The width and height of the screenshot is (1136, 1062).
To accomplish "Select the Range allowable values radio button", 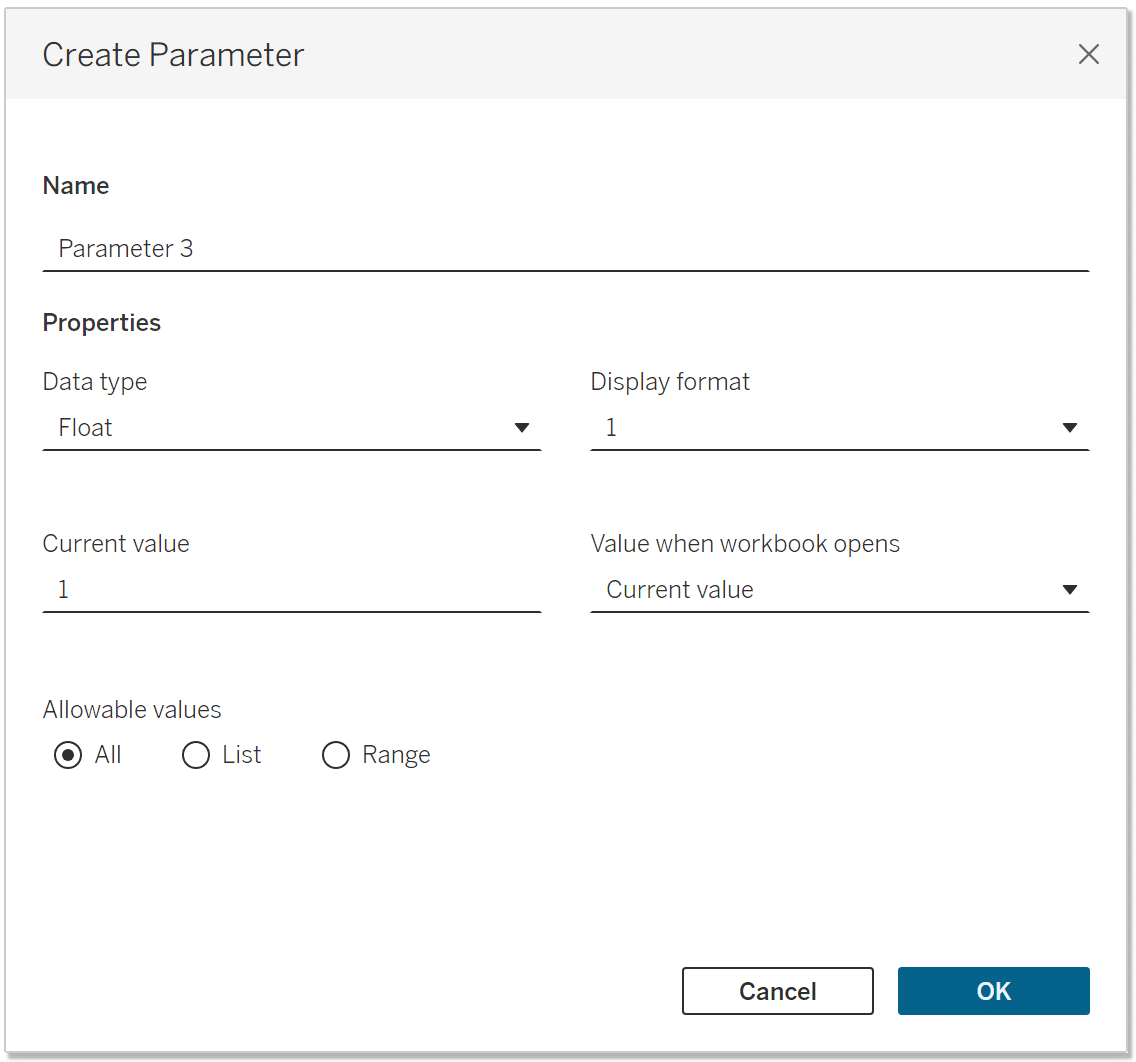I will [336, 755].
